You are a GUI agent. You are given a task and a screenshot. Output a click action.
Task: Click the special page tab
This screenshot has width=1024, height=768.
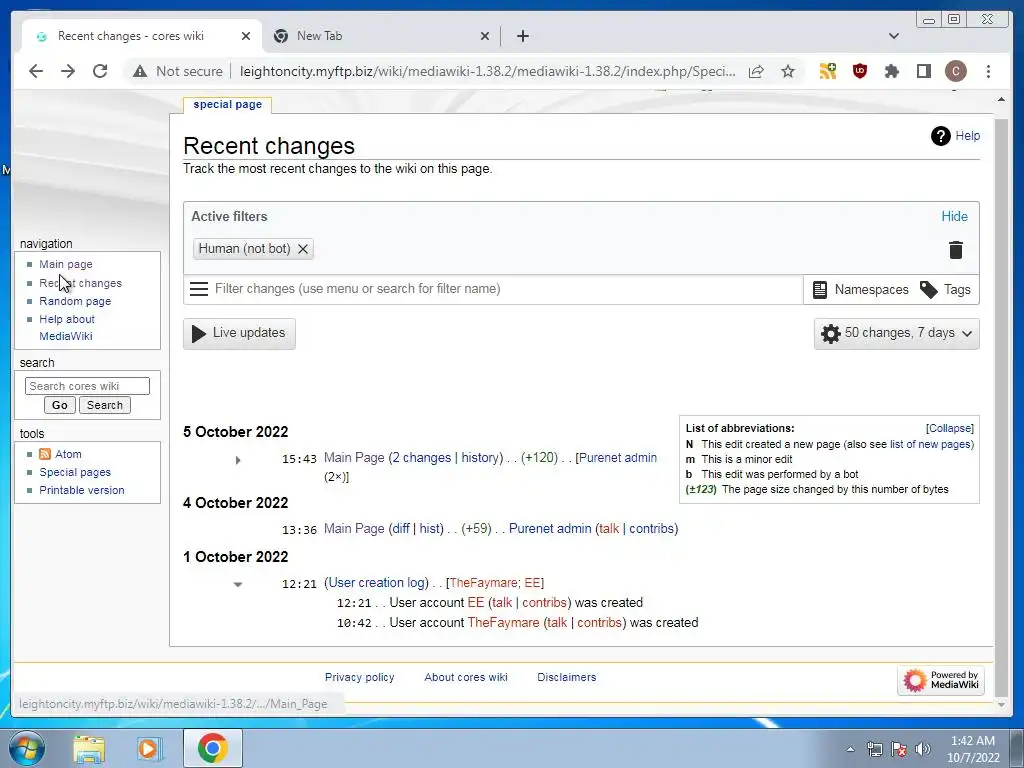(x=227, y=104)
